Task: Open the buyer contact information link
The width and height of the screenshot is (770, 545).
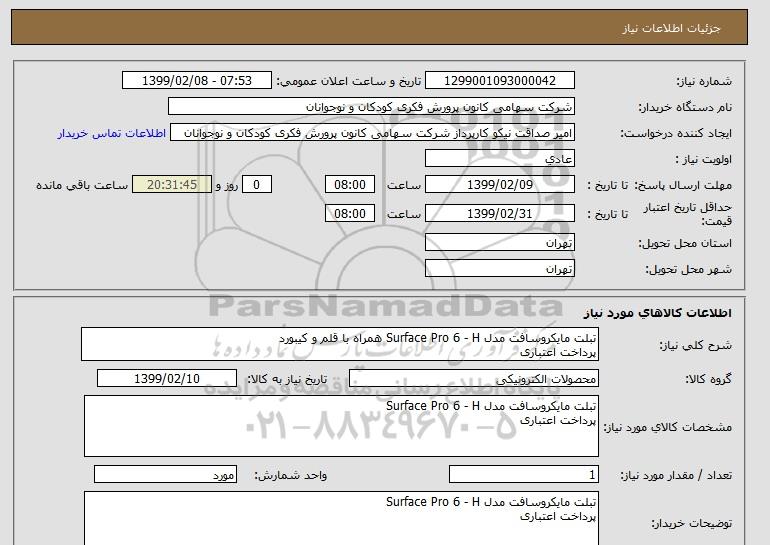Action: click(x=111, y=133)
